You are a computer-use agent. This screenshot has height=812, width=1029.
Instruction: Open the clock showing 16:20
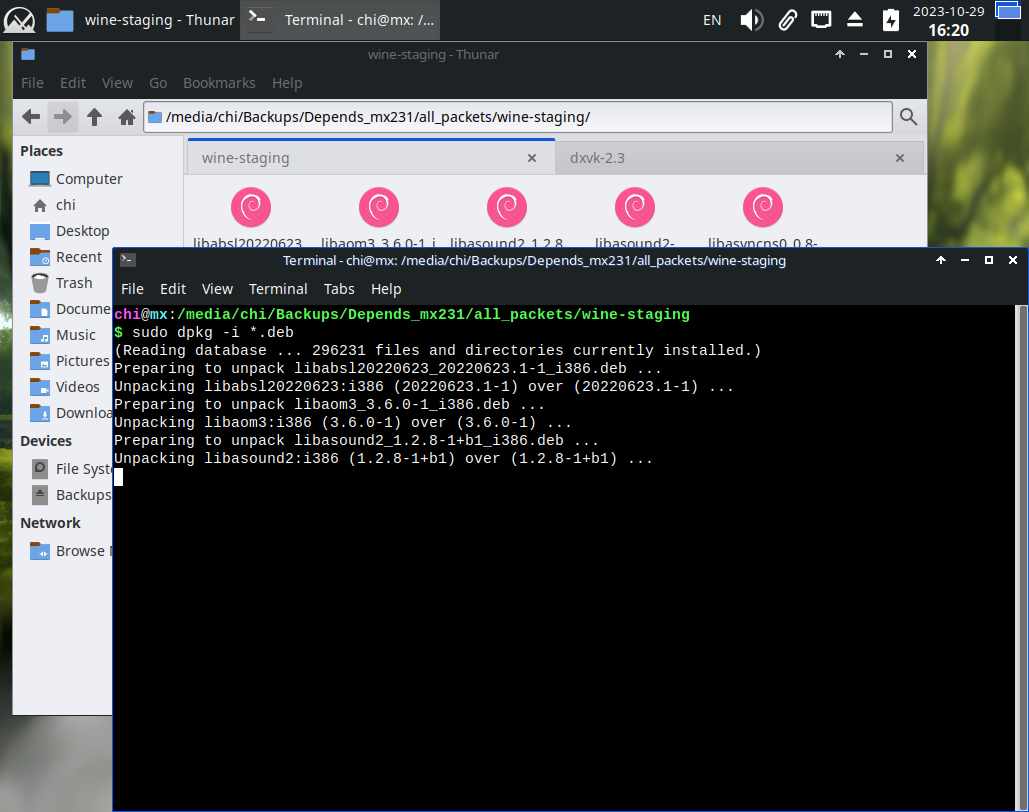pyautogui.click(x=948, y=21)
